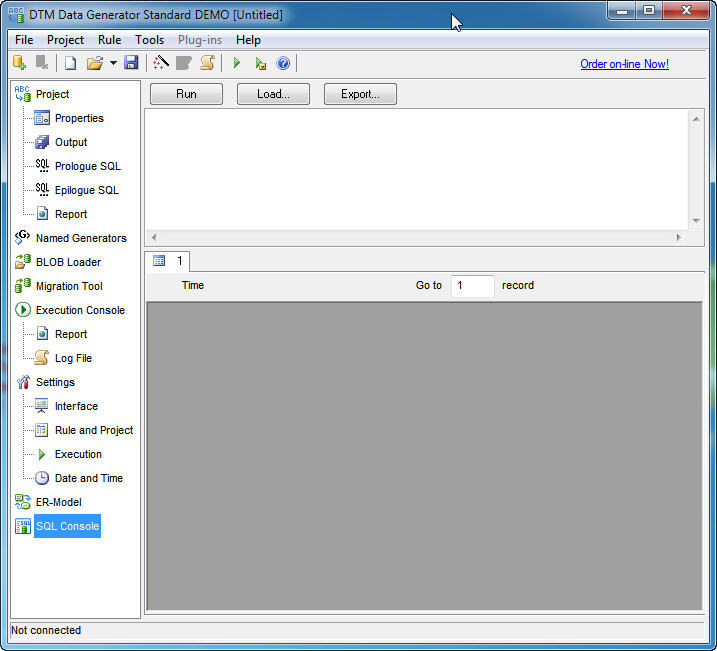The width and height of the screenshot is (717, 651).
Task: Click the Migration Tool database icon
Action: click(x=23, y=286)
